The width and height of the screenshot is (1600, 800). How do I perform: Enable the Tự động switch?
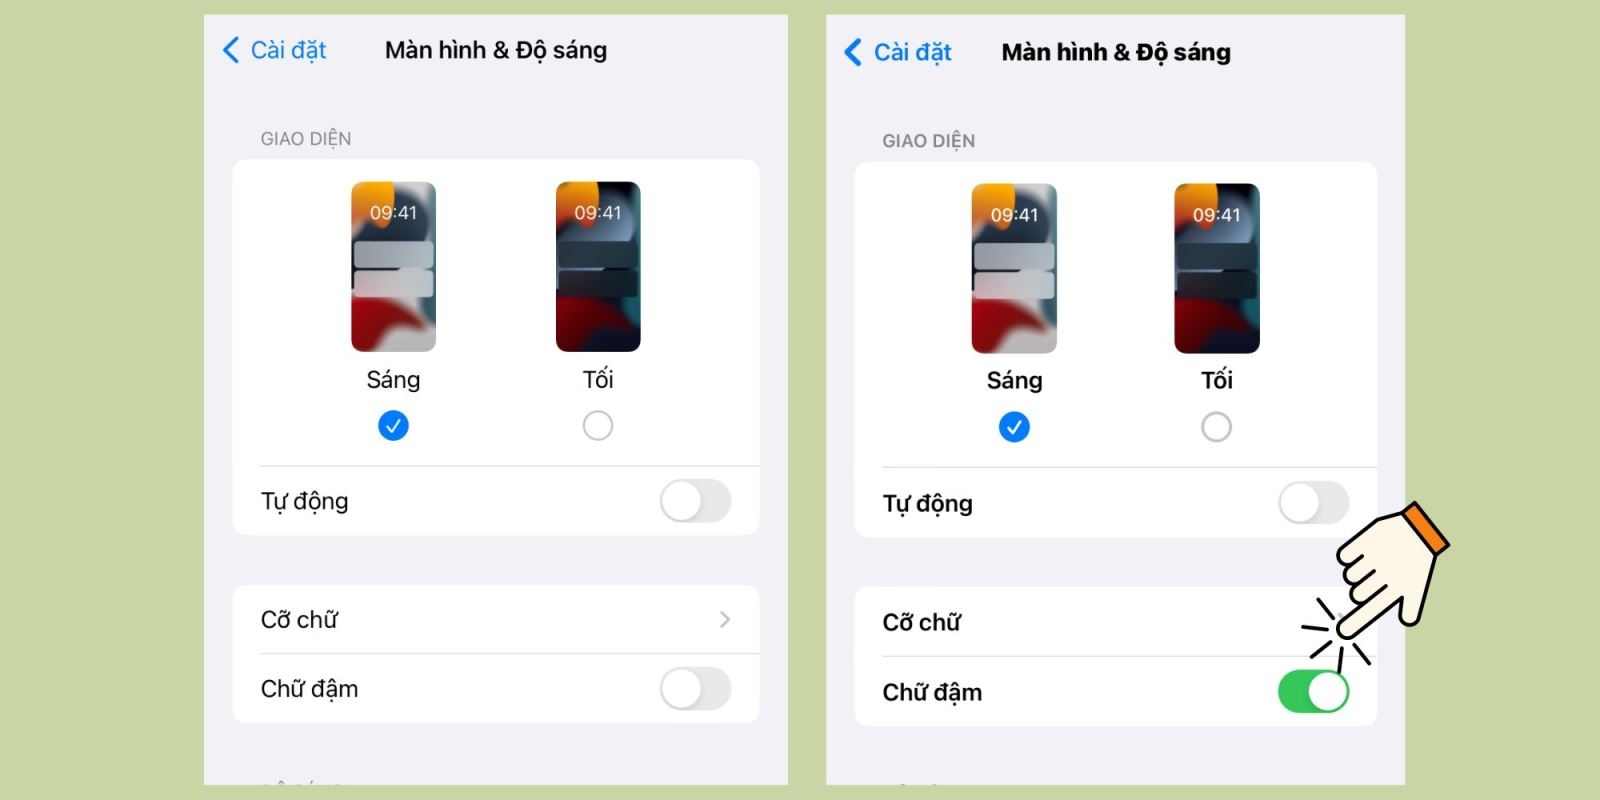click(696, 501)
